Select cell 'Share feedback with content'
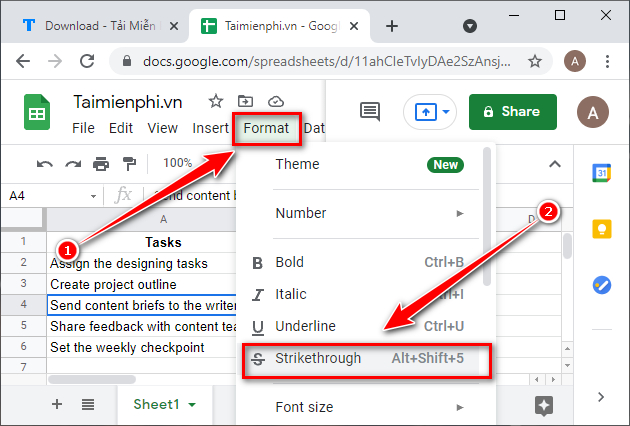Image resolution: width=630 pixels, height=426 pixels. (141, 326)
